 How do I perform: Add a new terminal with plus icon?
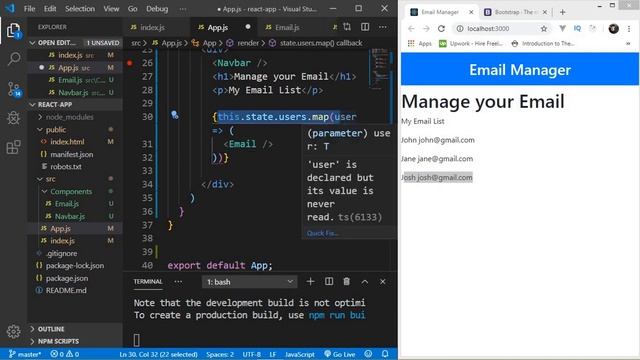(x=310, y=282)
